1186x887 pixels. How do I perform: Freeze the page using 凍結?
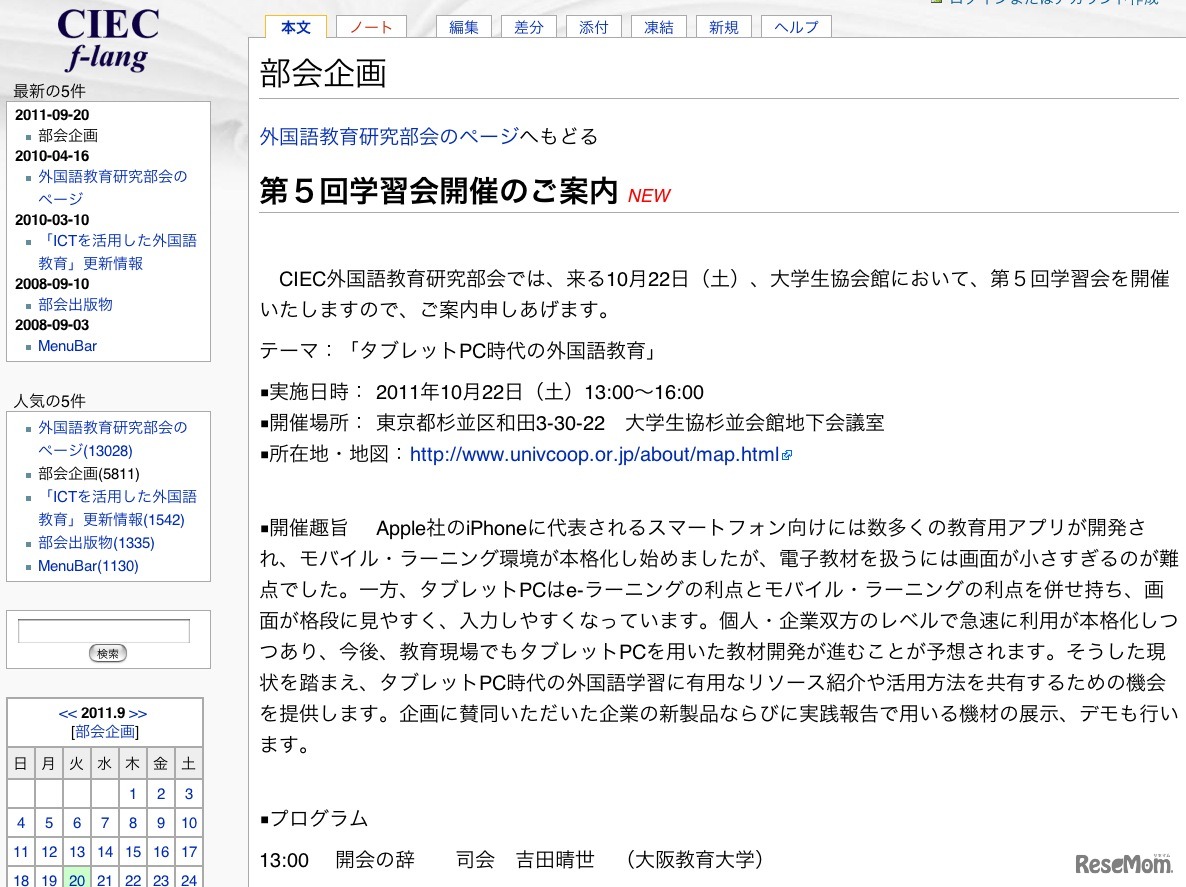pyautogui.click(x=658, y=28)
